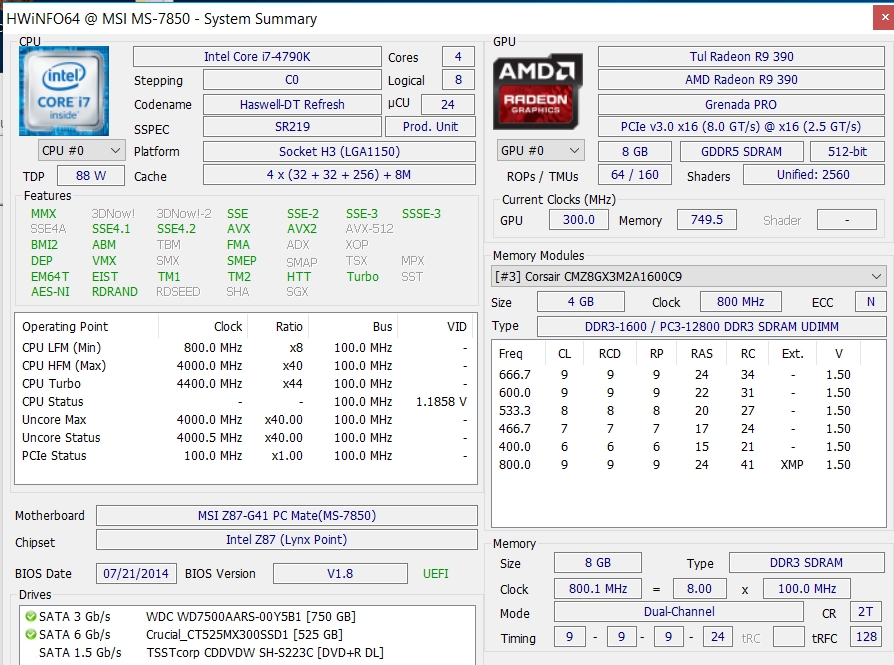
Task: Click the WDC WD7500AARS-00Y5B1 drive entry
Action: [x=251, y=617]
